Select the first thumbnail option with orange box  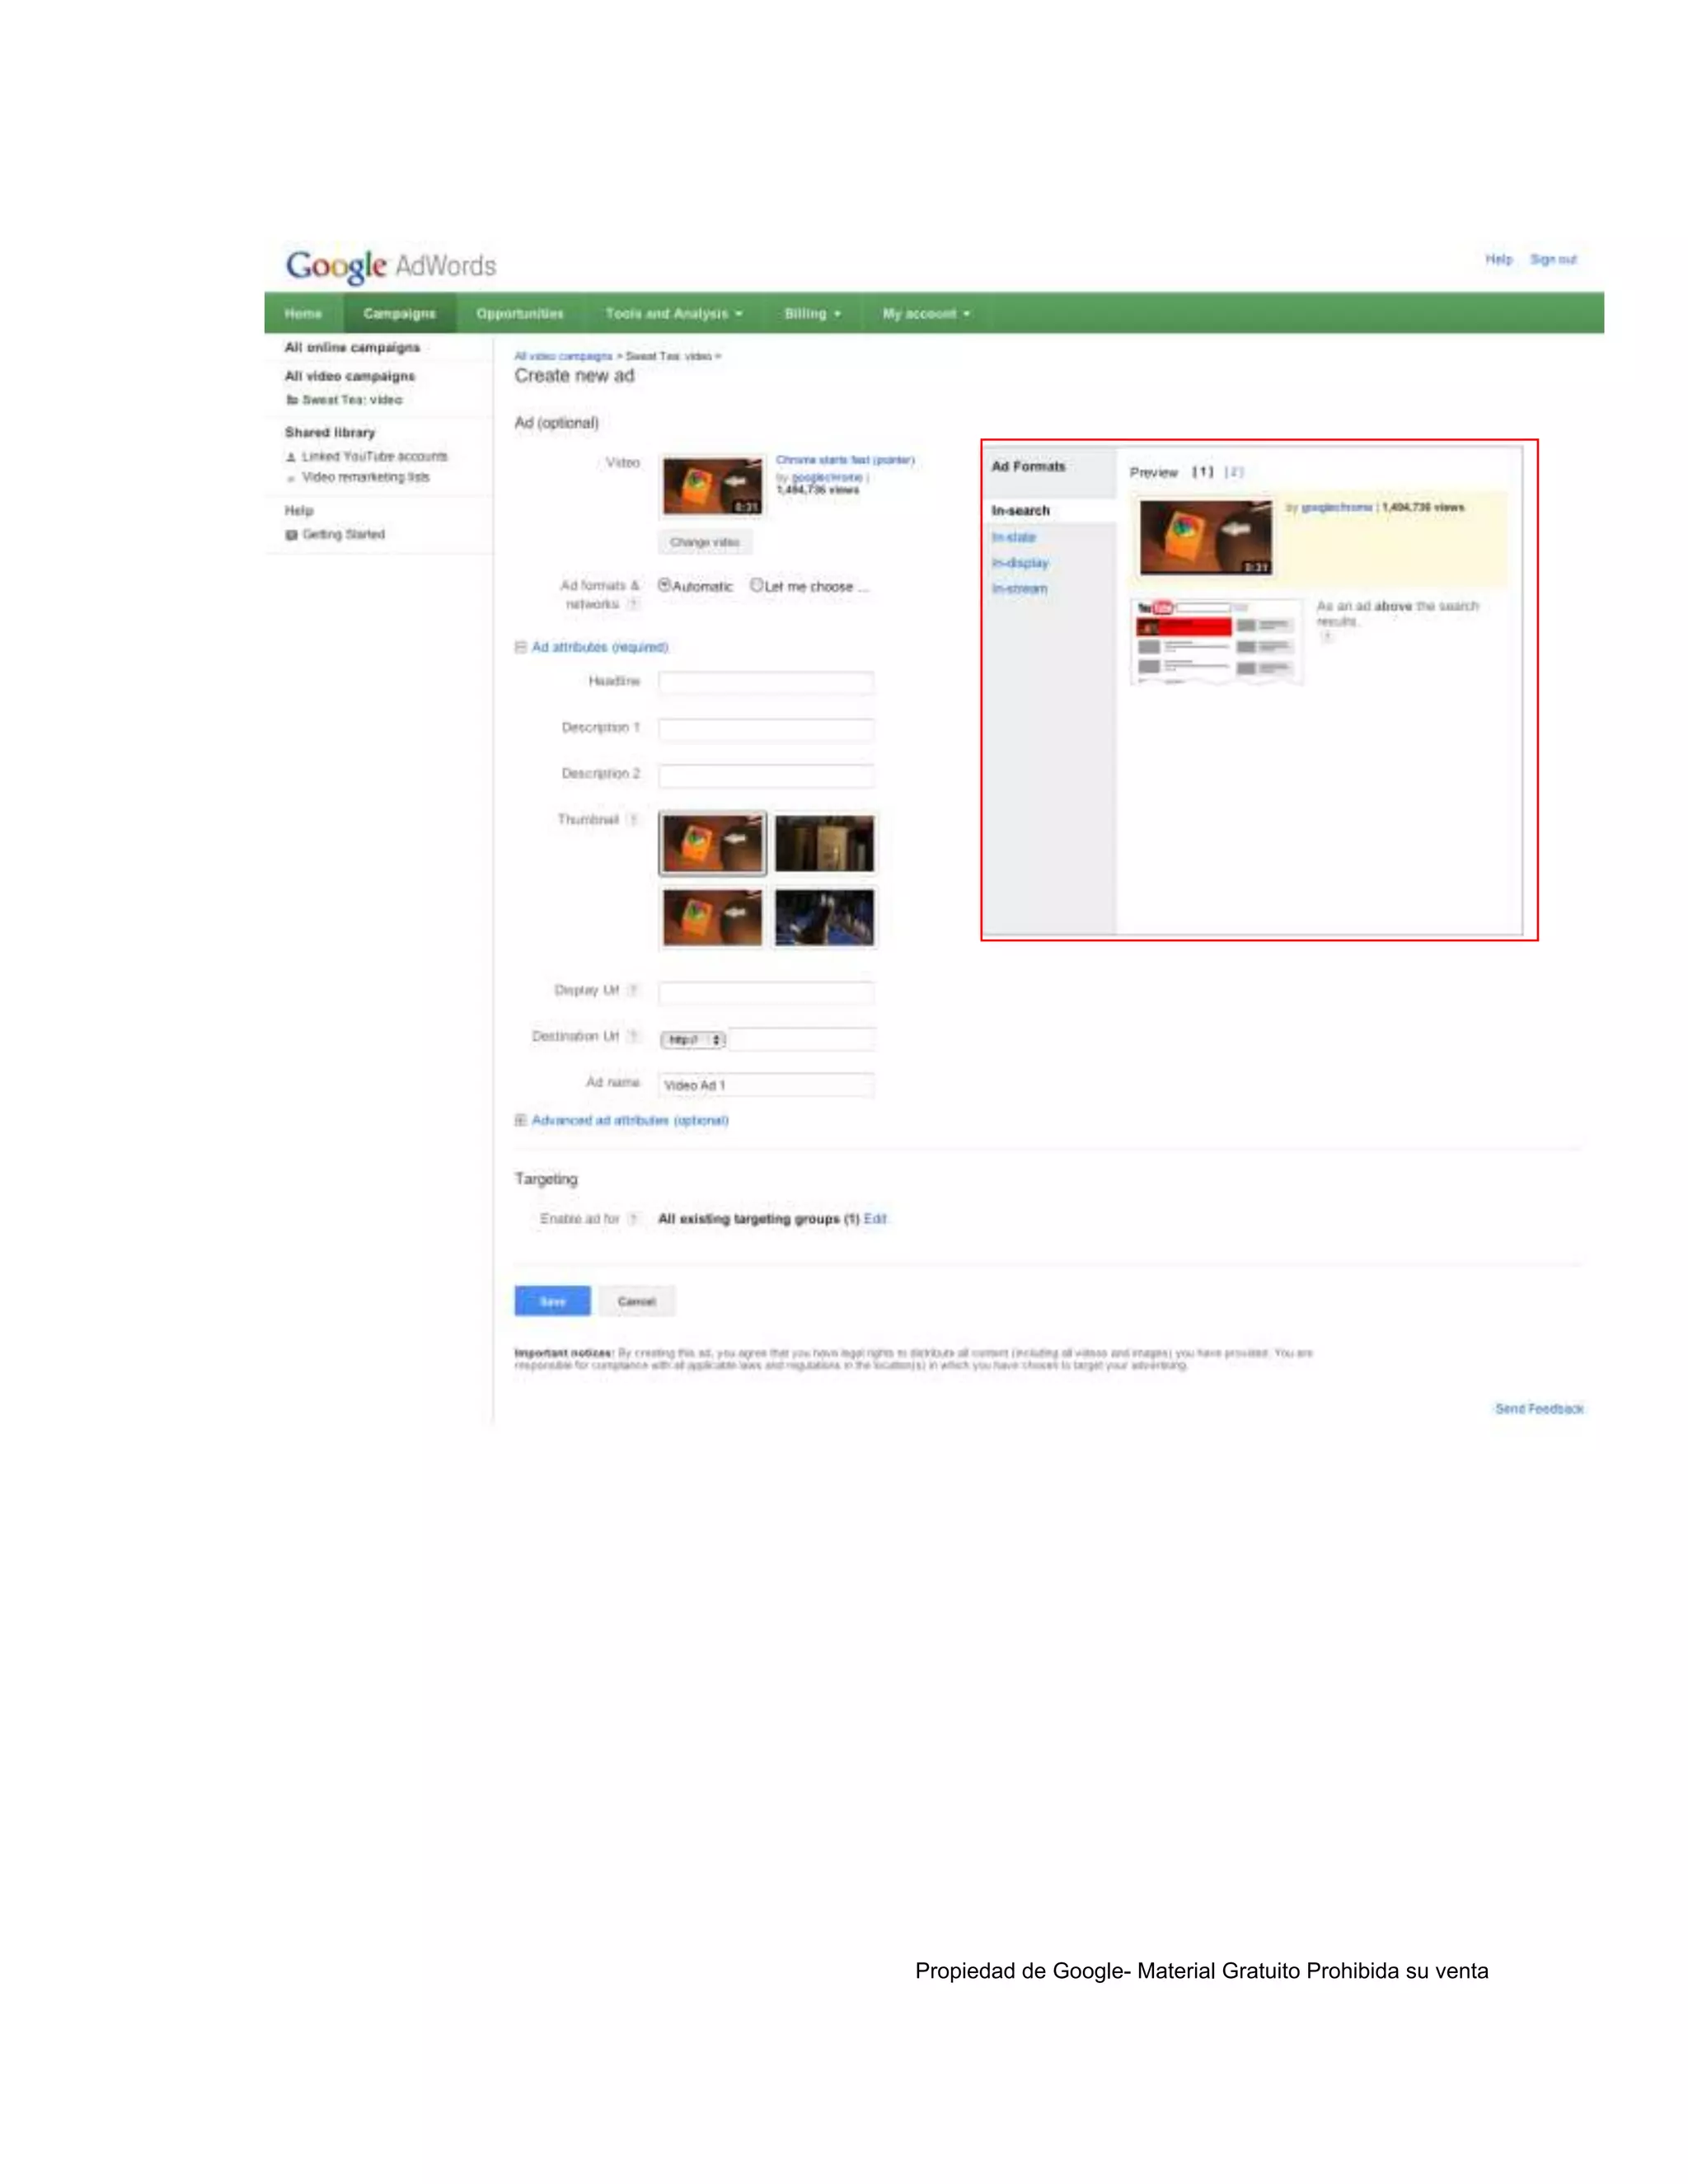tap(713, 844)
